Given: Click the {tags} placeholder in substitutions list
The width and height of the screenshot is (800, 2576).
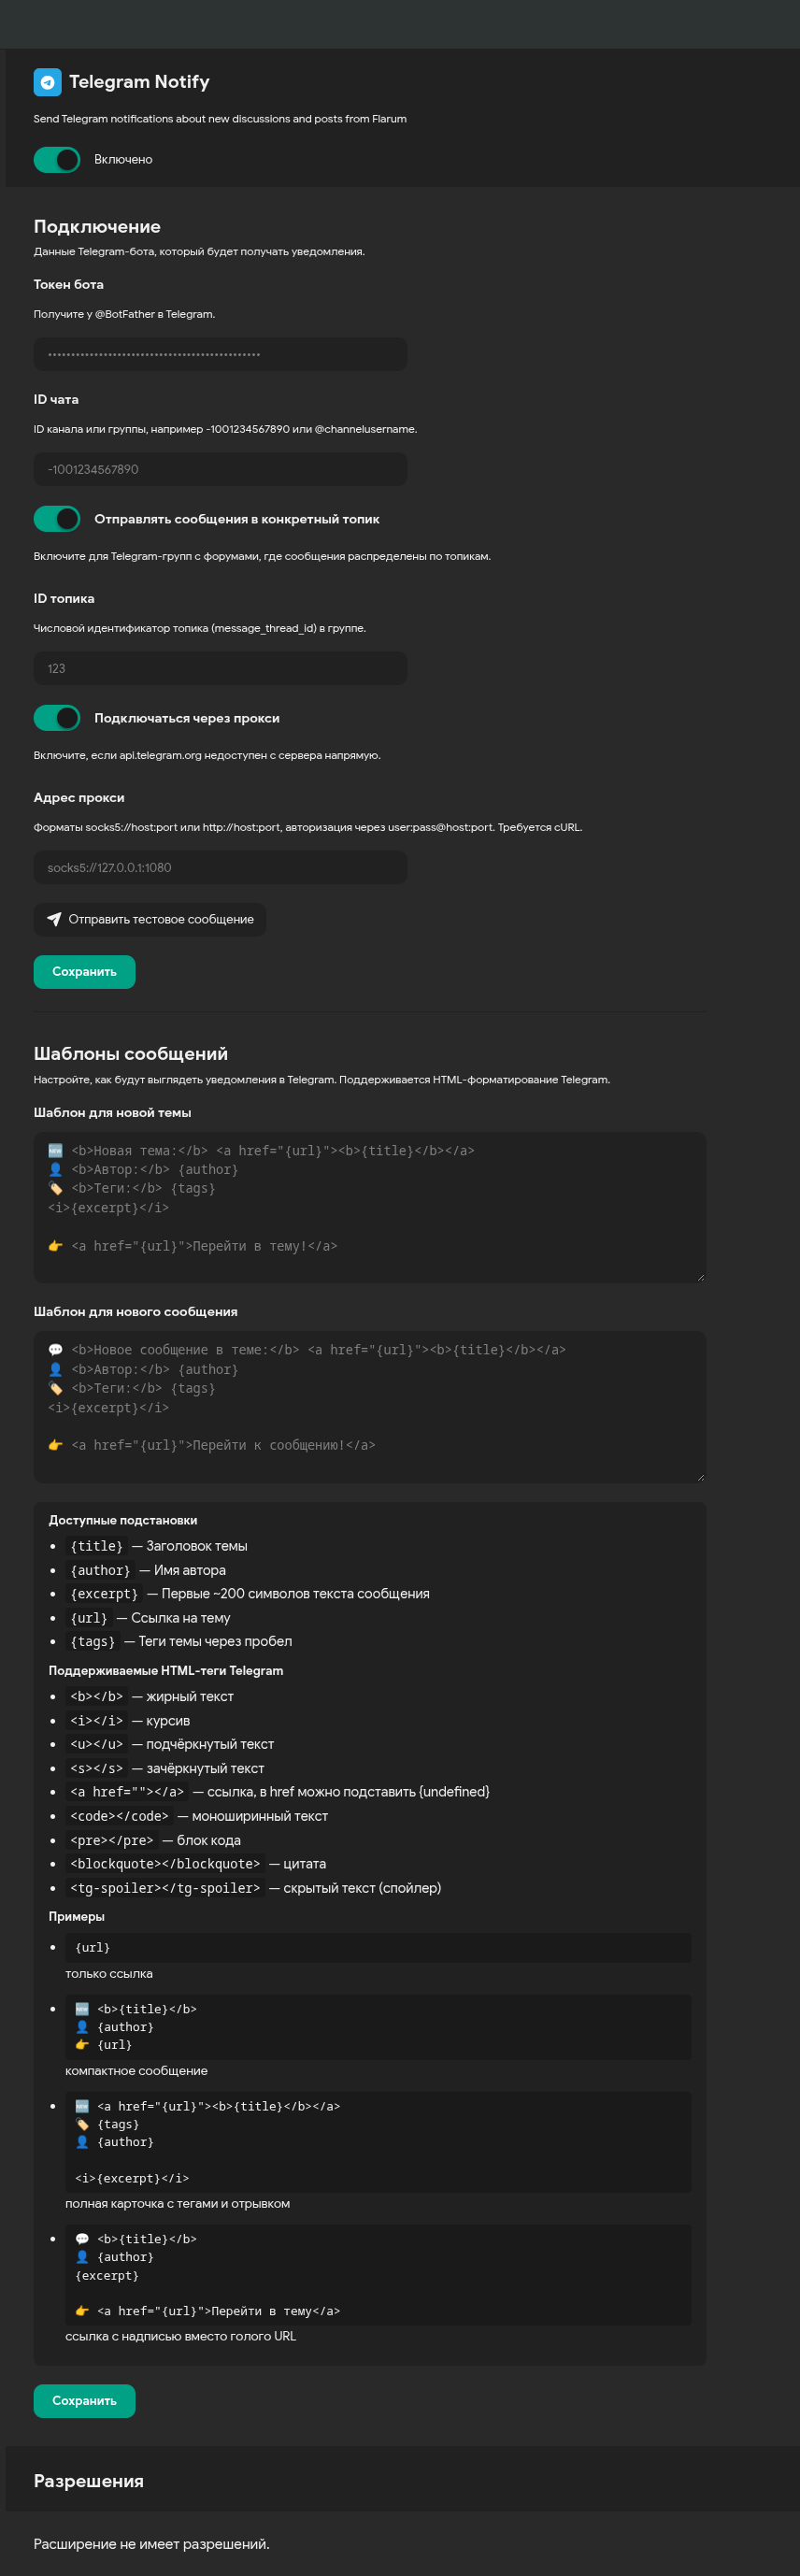Looking at the screenshot, I should [93, 1641].
